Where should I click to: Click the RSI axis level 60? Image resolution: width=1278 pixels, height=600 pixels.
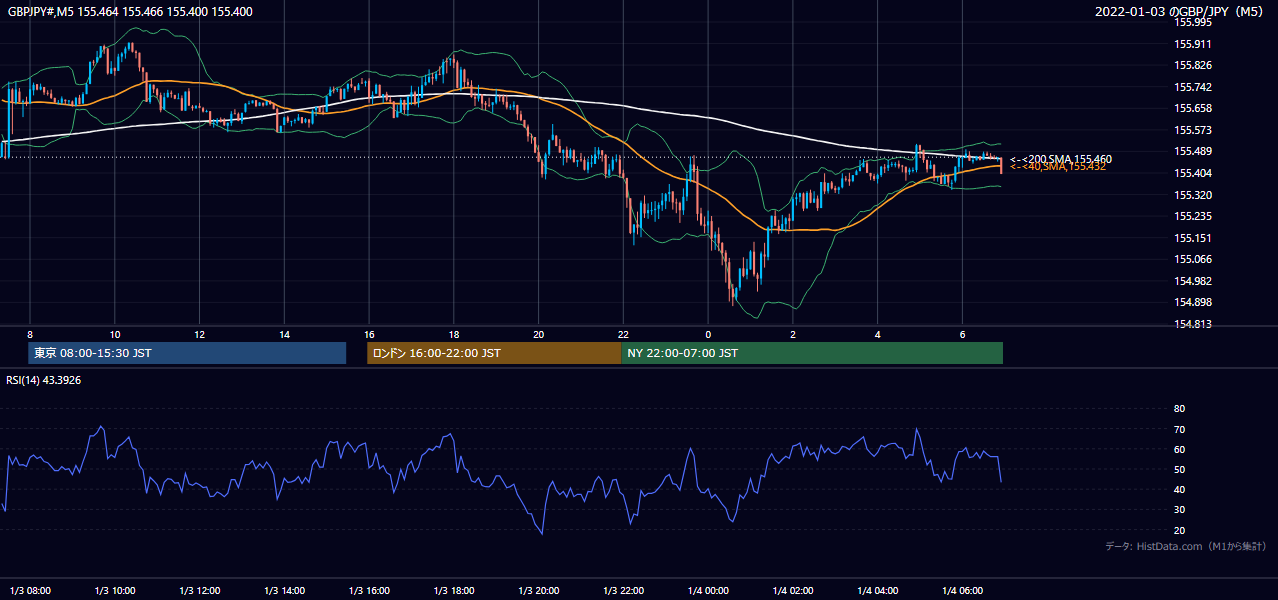click(x=1179, y=449)
